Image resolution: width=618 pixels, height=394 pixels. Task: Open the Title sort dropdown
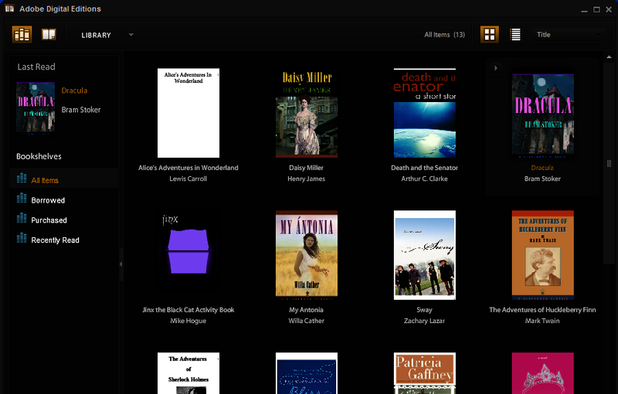click(568, 35)
